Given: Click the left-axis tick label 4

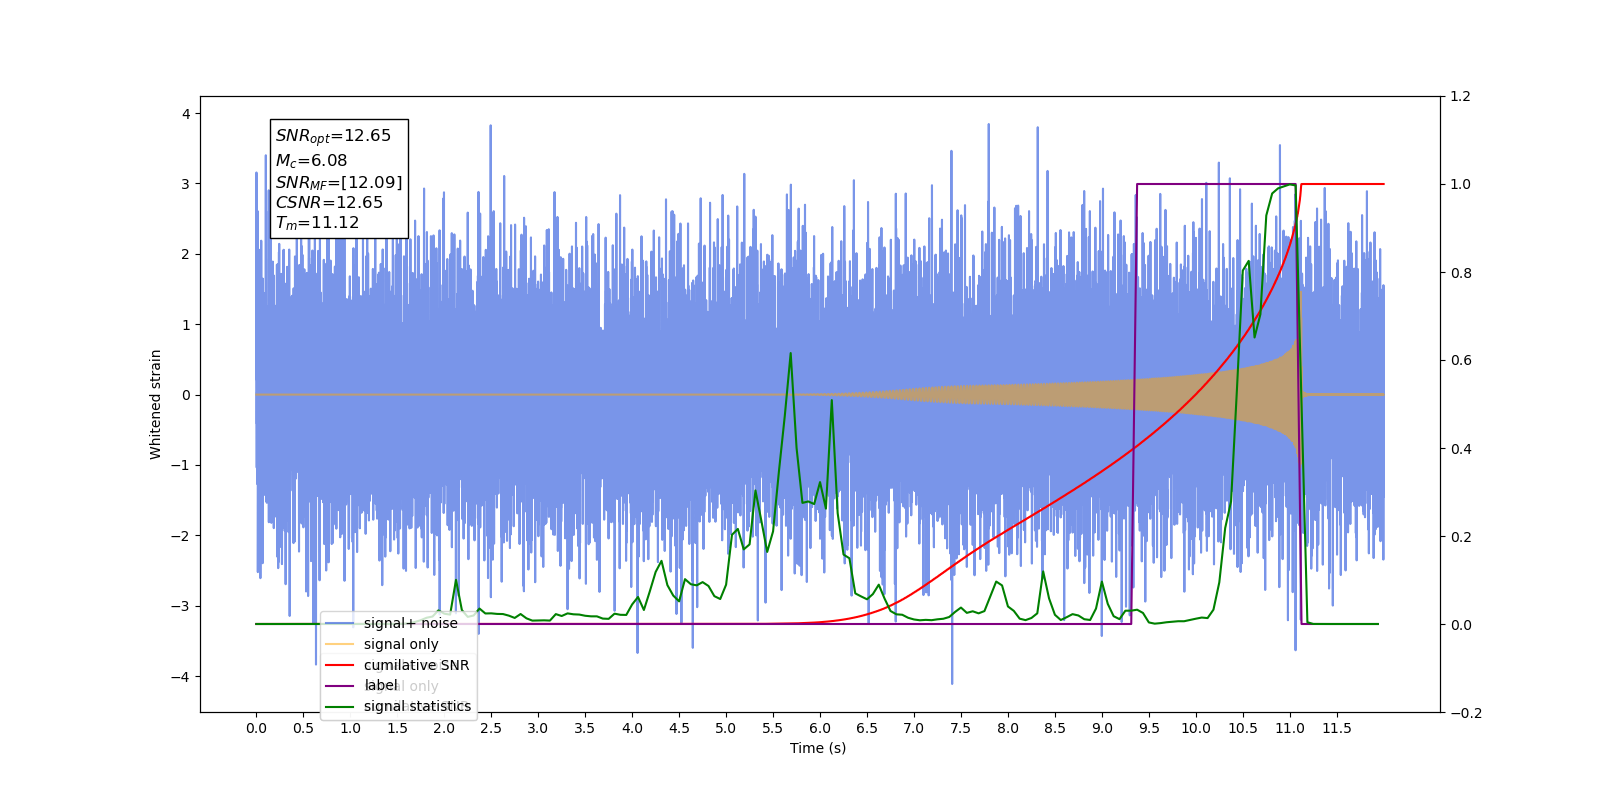Looking at the screenshot, I should click(x=186, y=114).
